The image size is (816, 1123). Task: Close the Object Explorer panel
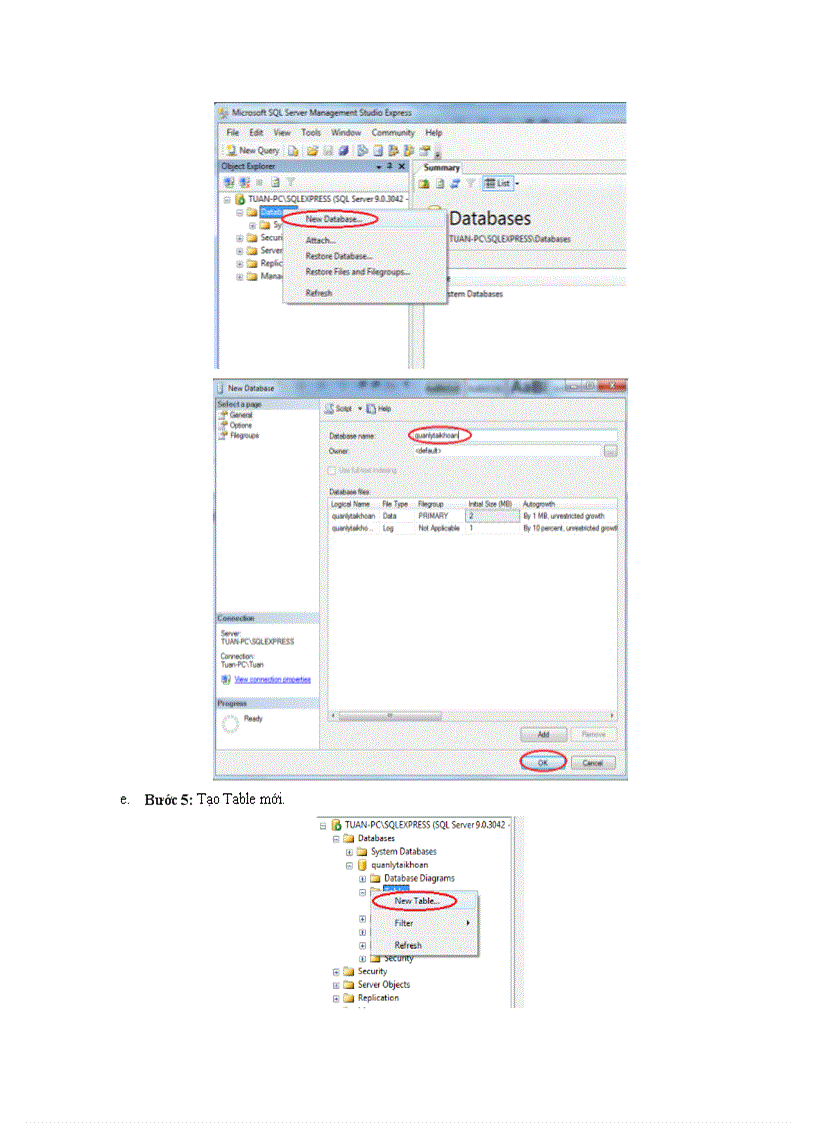click(402, 166)
